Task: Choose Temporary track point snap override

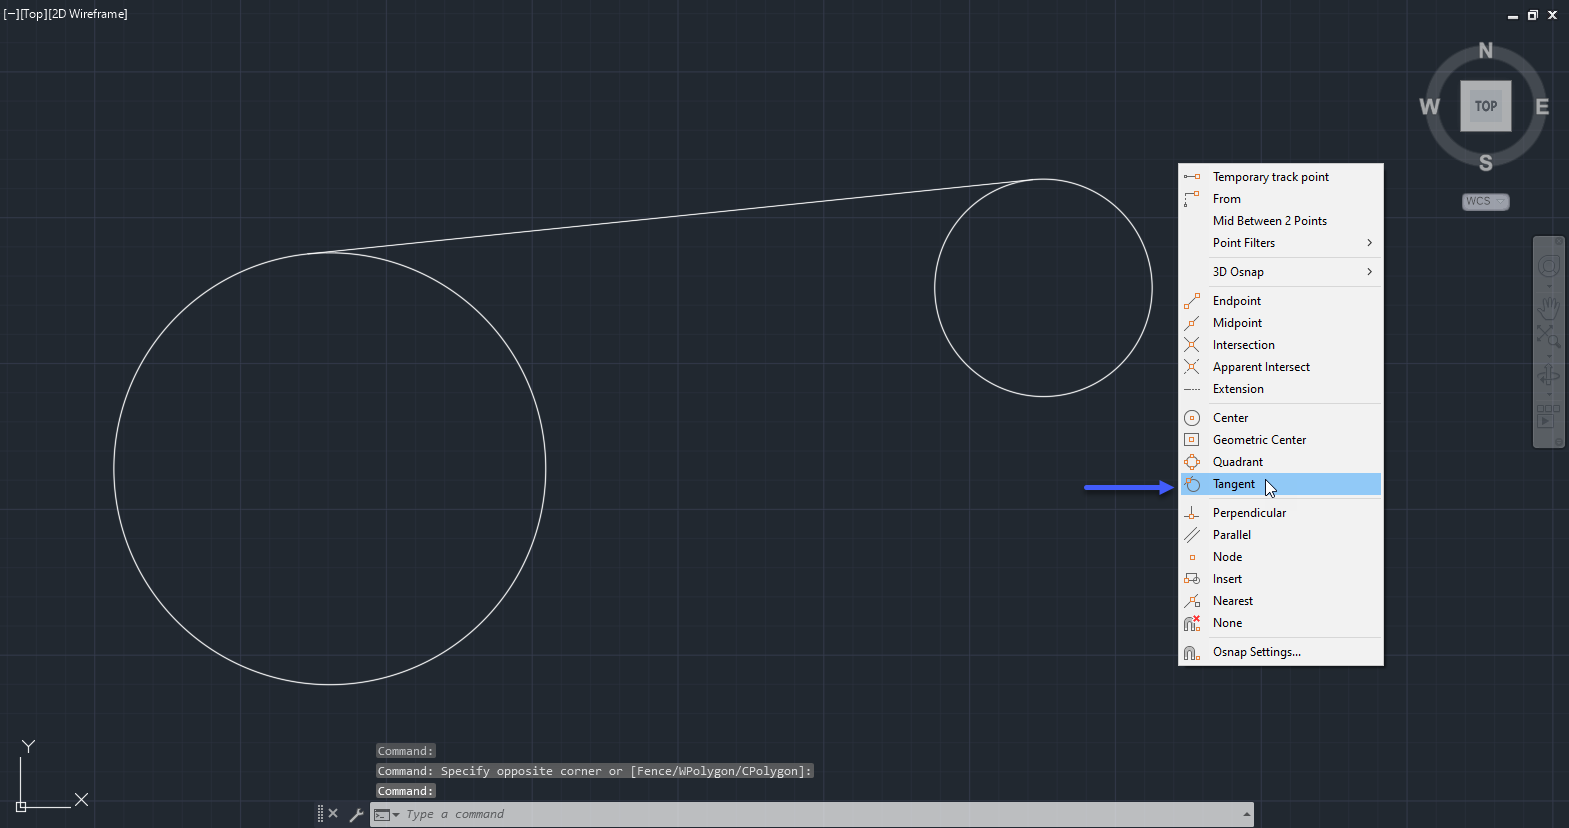Action: pyautogui.click(x=1281, y=177)
